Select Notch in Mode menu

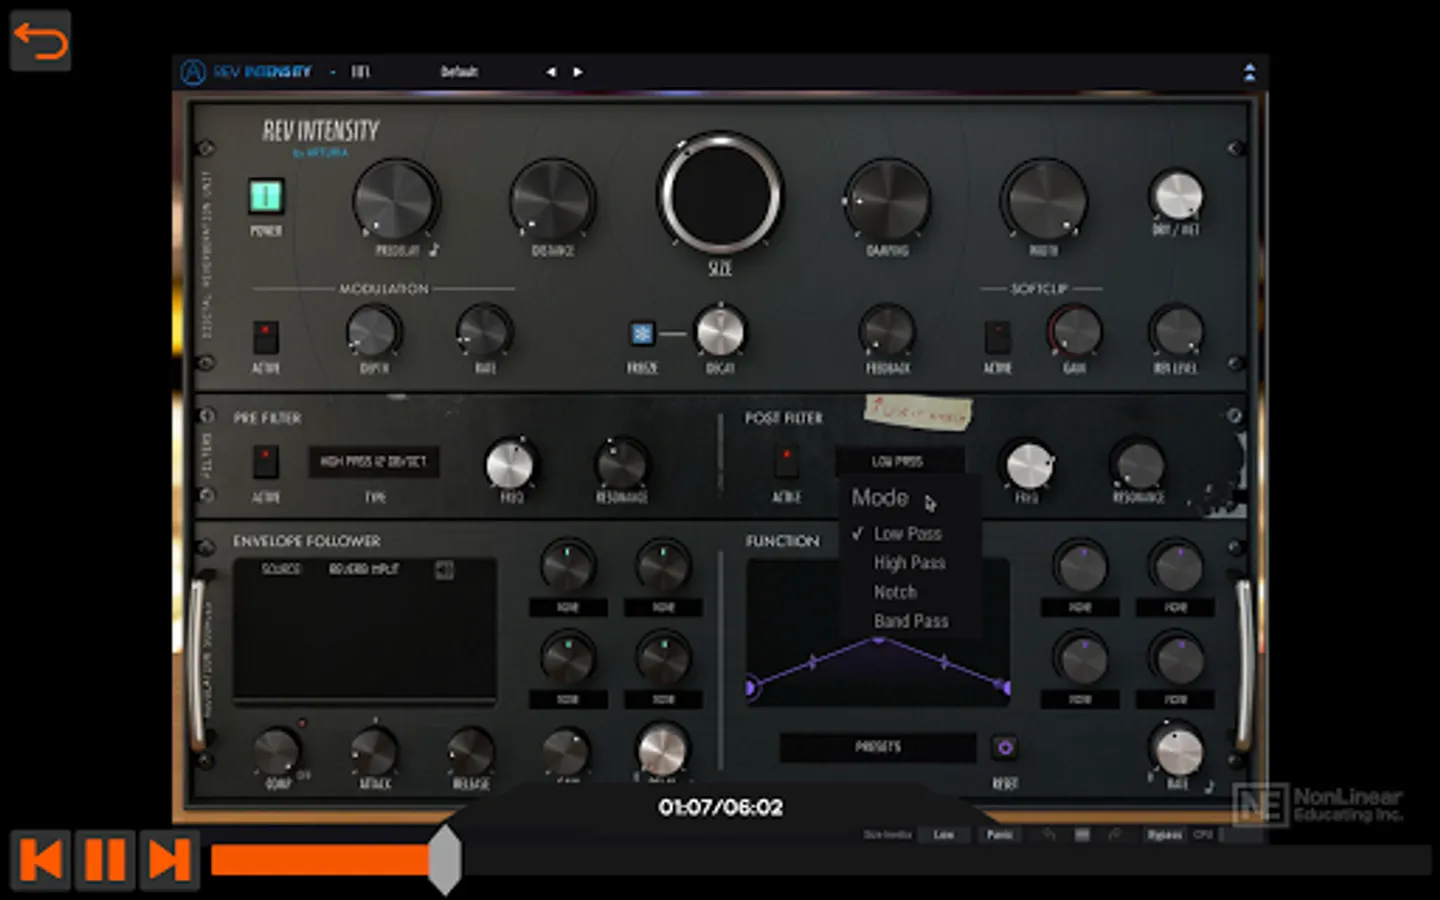click(895, 592)
